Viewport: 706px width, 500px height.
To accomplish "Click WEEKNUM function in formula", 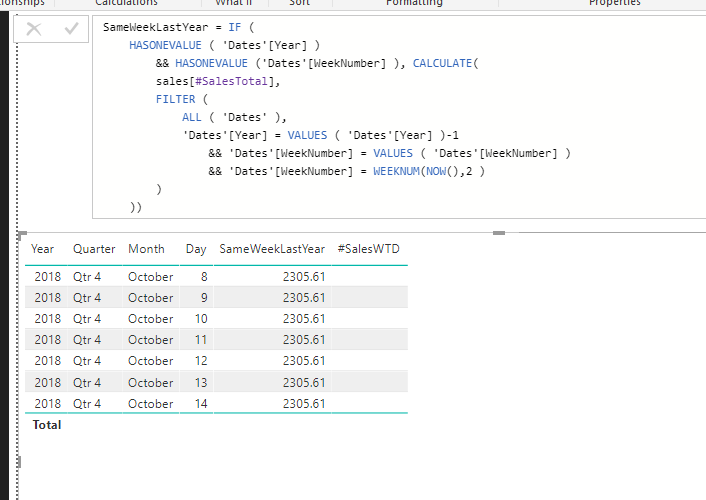I will pyautogui.click(x=396, y=172).
